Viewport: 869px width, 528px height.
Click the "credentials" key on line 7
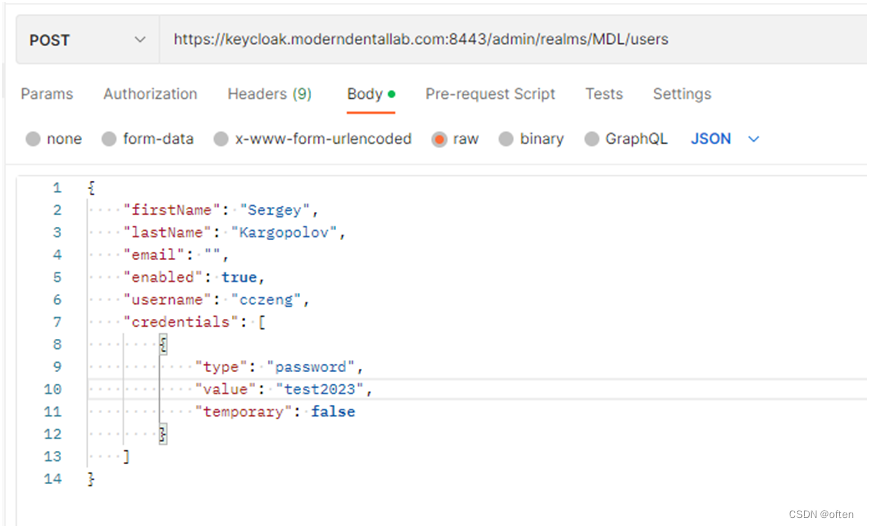pyautogui.click(x=181, y=322)
